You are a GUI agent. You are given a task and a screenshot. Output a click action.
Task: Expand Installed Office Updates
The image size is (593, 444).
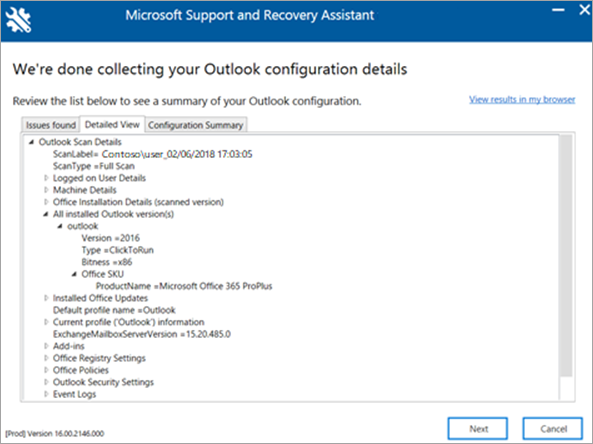point(46,298)
